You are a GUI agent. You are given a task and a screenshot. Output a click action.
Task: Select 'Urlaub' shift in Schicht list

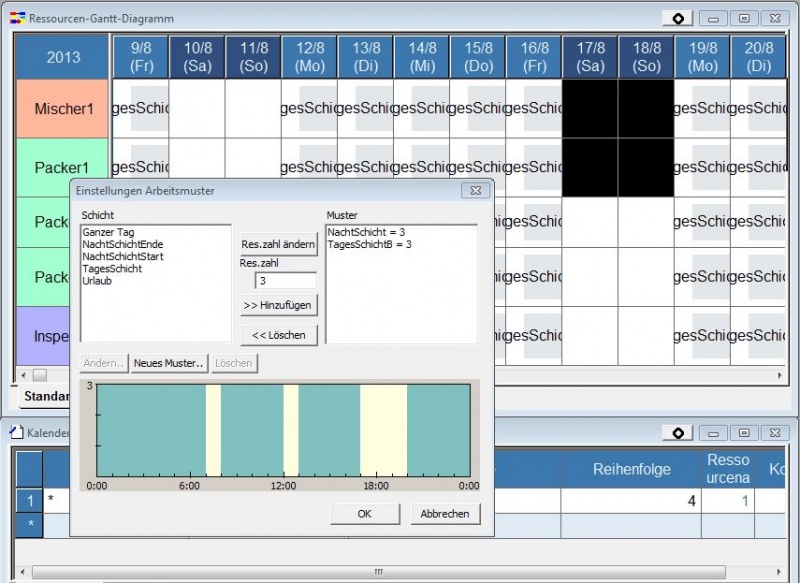point(97,281)
